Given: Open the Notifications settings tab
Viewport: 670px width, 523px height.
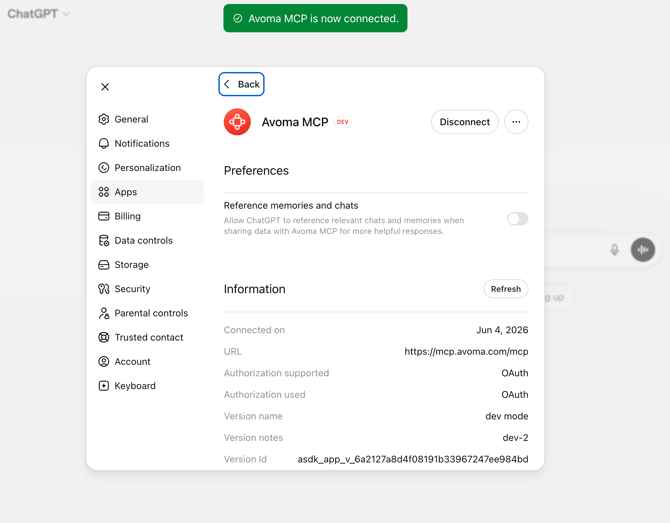Looking at the screenshot, I should [x=147, y=144].
